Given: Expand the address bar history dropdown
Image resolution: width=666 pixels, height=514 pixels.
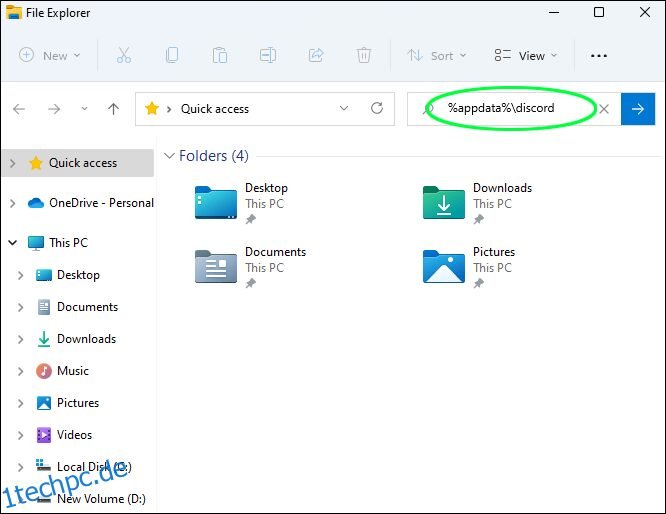Looking at the screenshot, I should coord(344,108).
